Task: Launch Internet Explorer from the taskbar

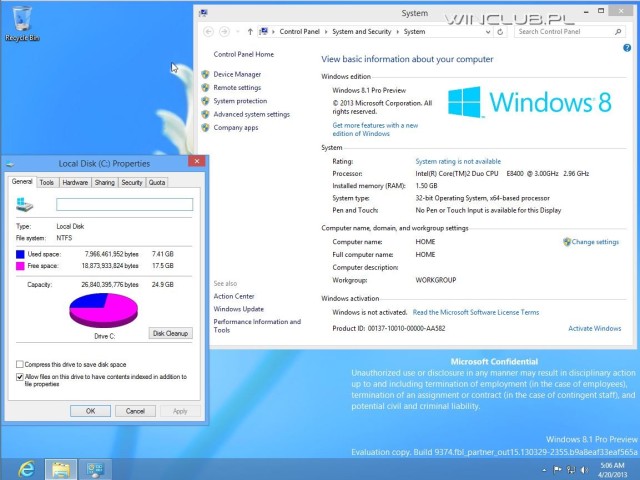Action: [26, 468]
